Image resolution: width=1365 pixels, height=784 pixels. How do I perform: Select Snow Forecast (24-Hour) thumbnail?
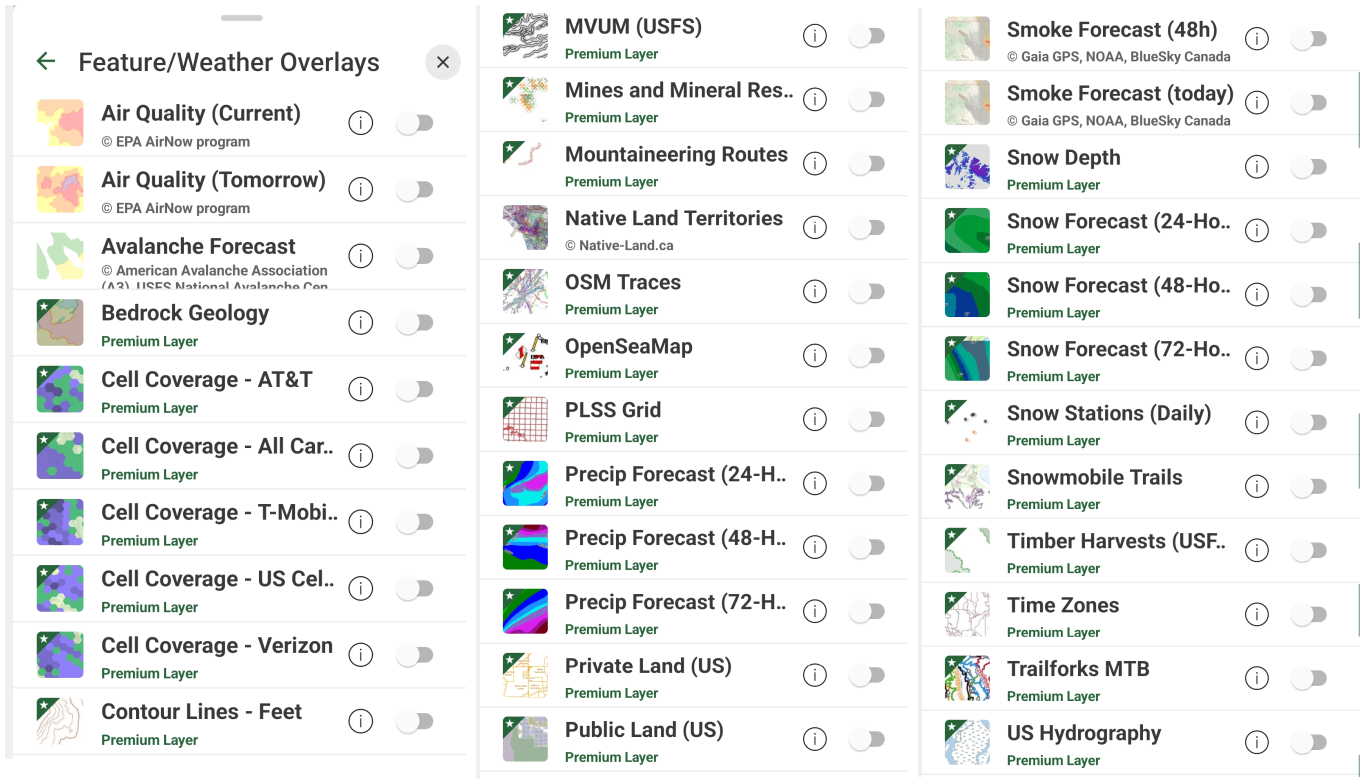pyautogui.click(x=967, y=231)
